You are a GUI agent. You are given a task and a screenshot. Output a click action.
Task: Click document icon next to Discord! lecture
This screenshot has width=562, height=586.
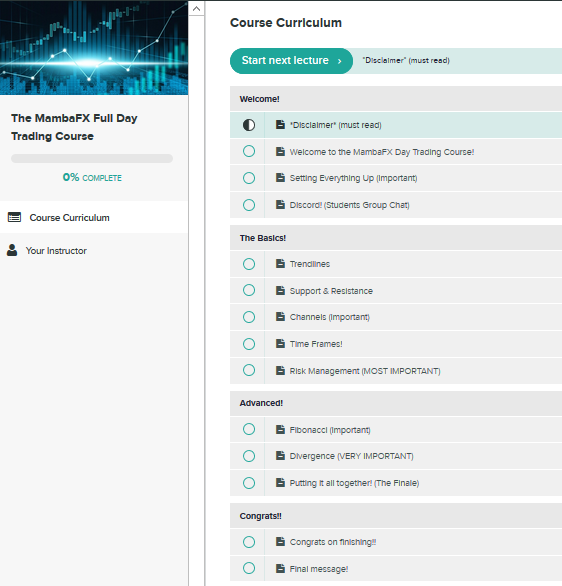coord(280,204)
